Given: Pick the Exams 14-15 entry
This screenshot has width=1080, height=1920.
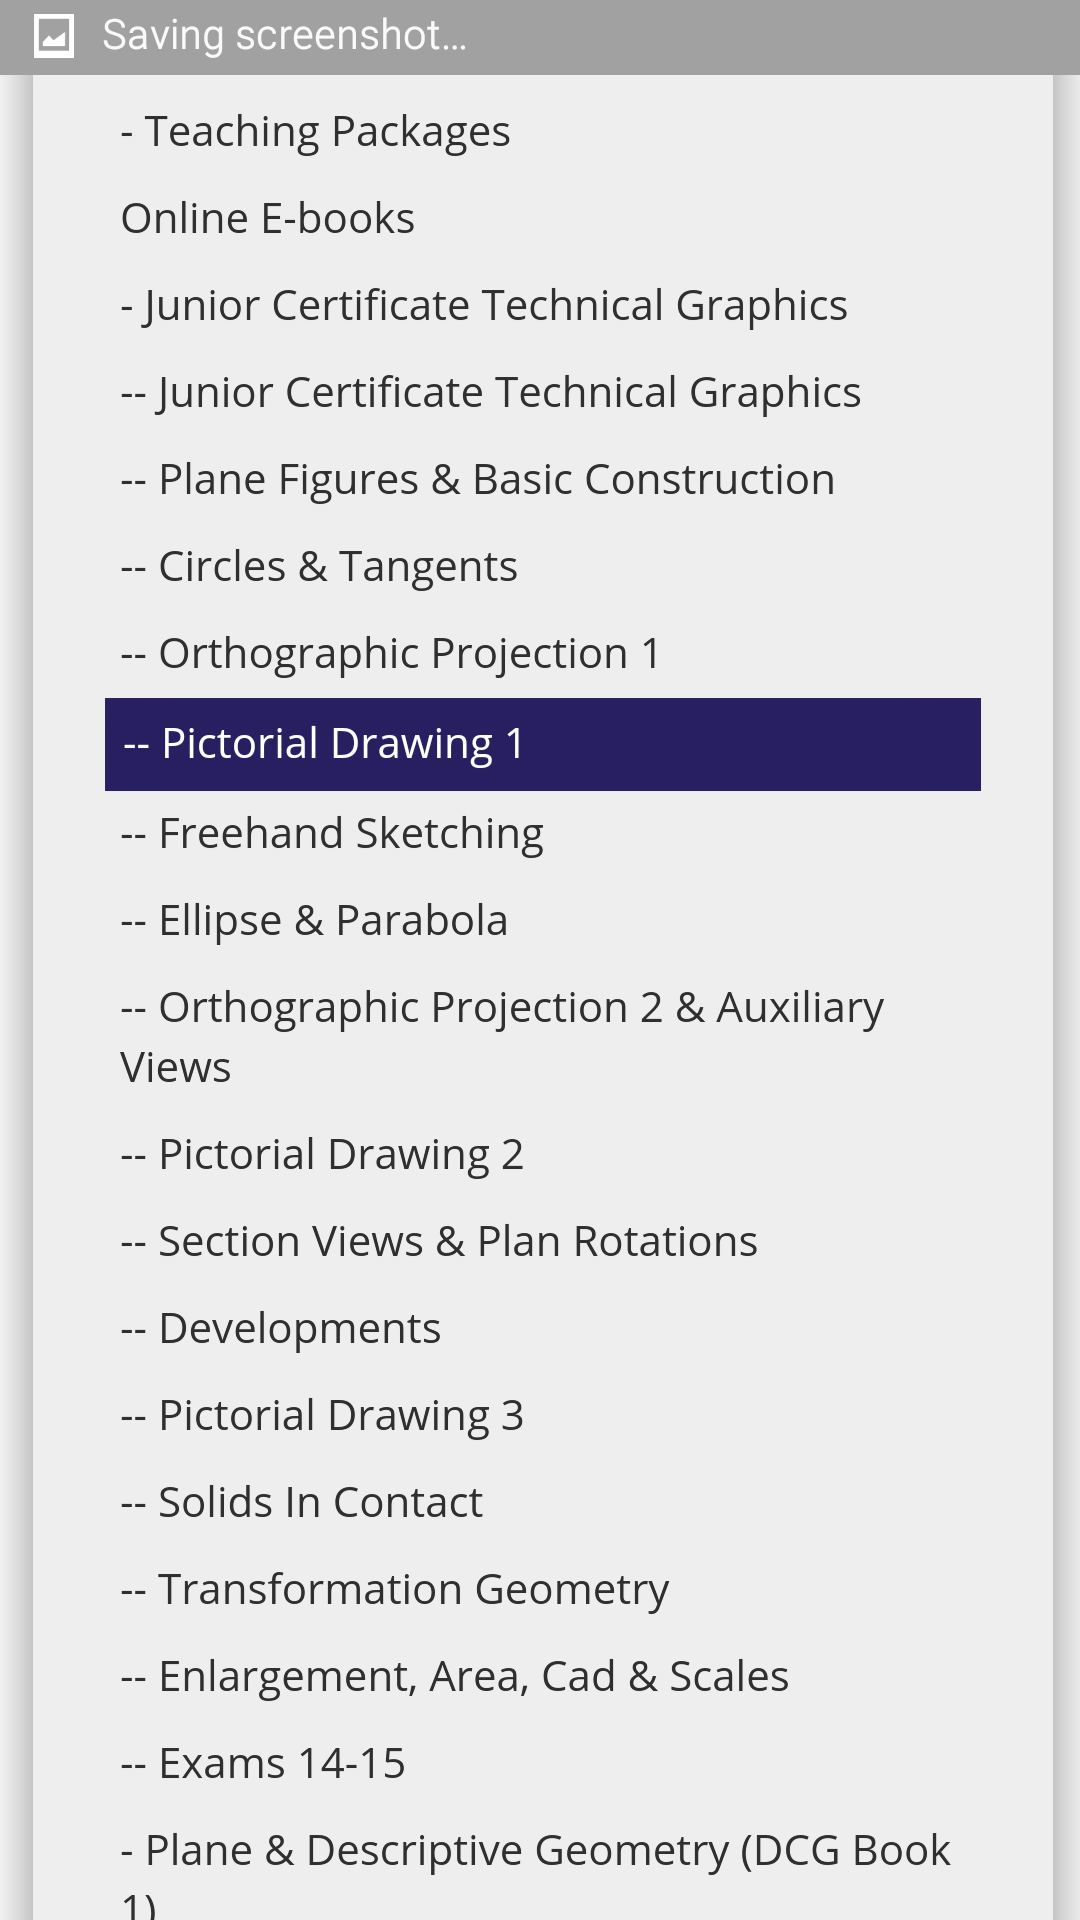Looking at the screenshot, I should [263, 1763].
